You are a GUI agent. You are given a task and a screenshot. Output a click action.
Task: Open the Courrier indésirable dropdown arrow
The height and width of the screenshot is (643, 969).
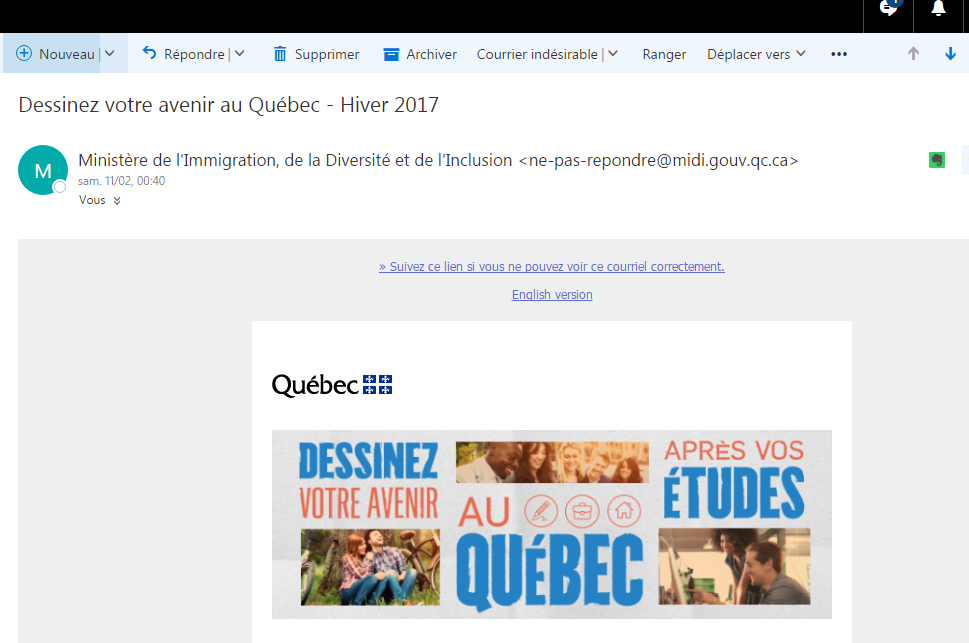pos(613,54)
